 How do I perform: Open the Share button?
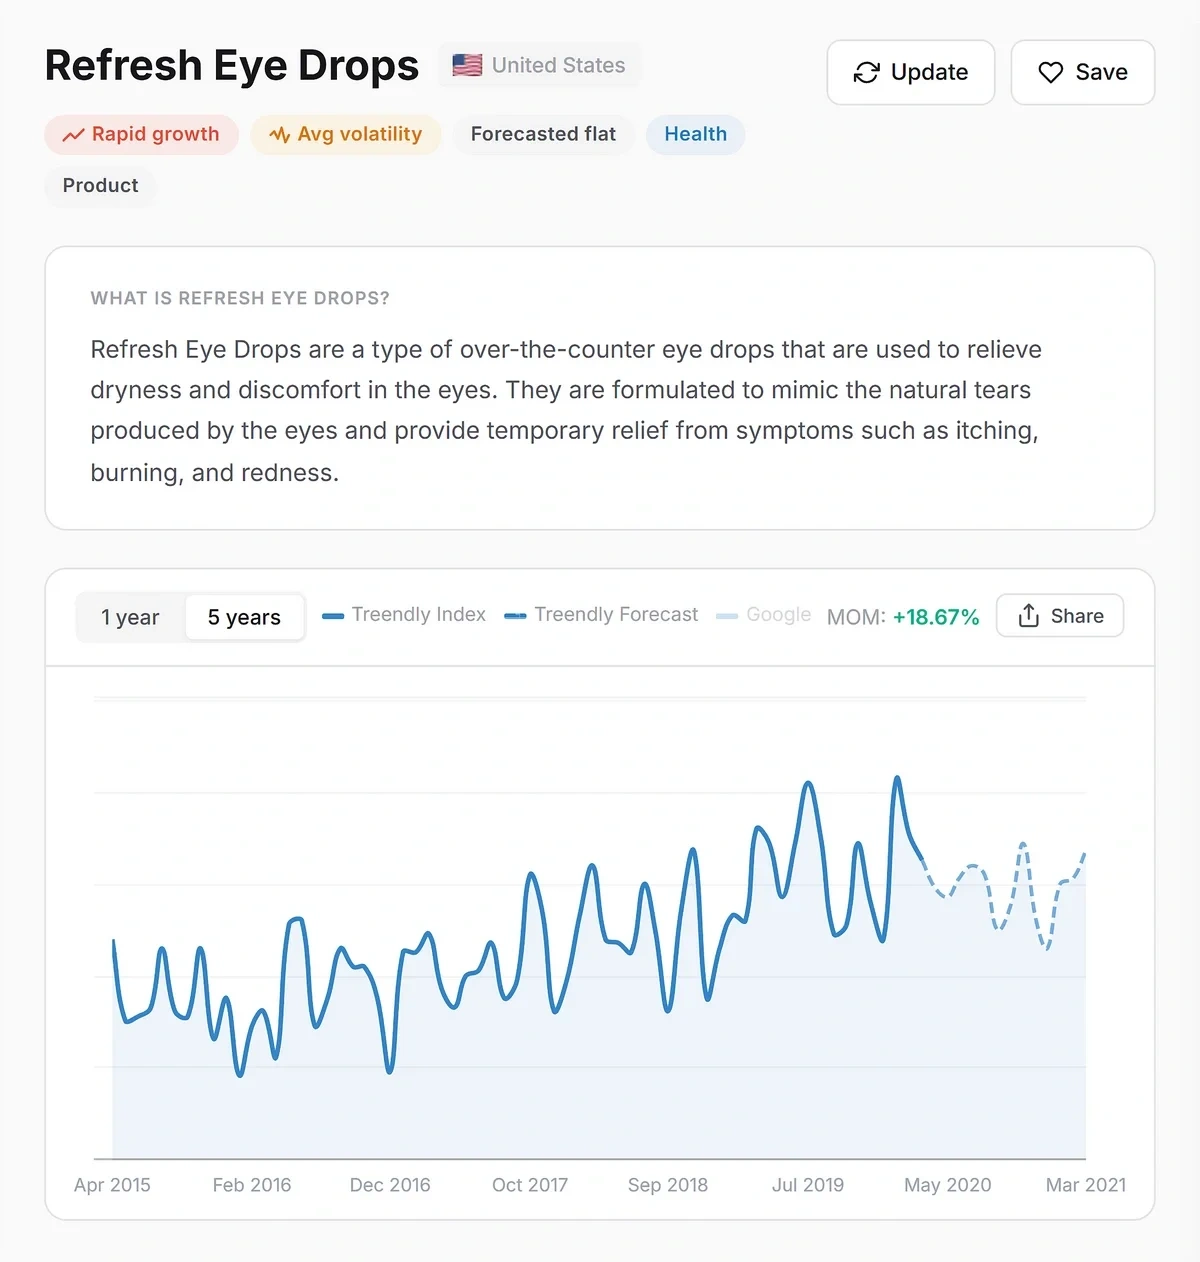1060,616
